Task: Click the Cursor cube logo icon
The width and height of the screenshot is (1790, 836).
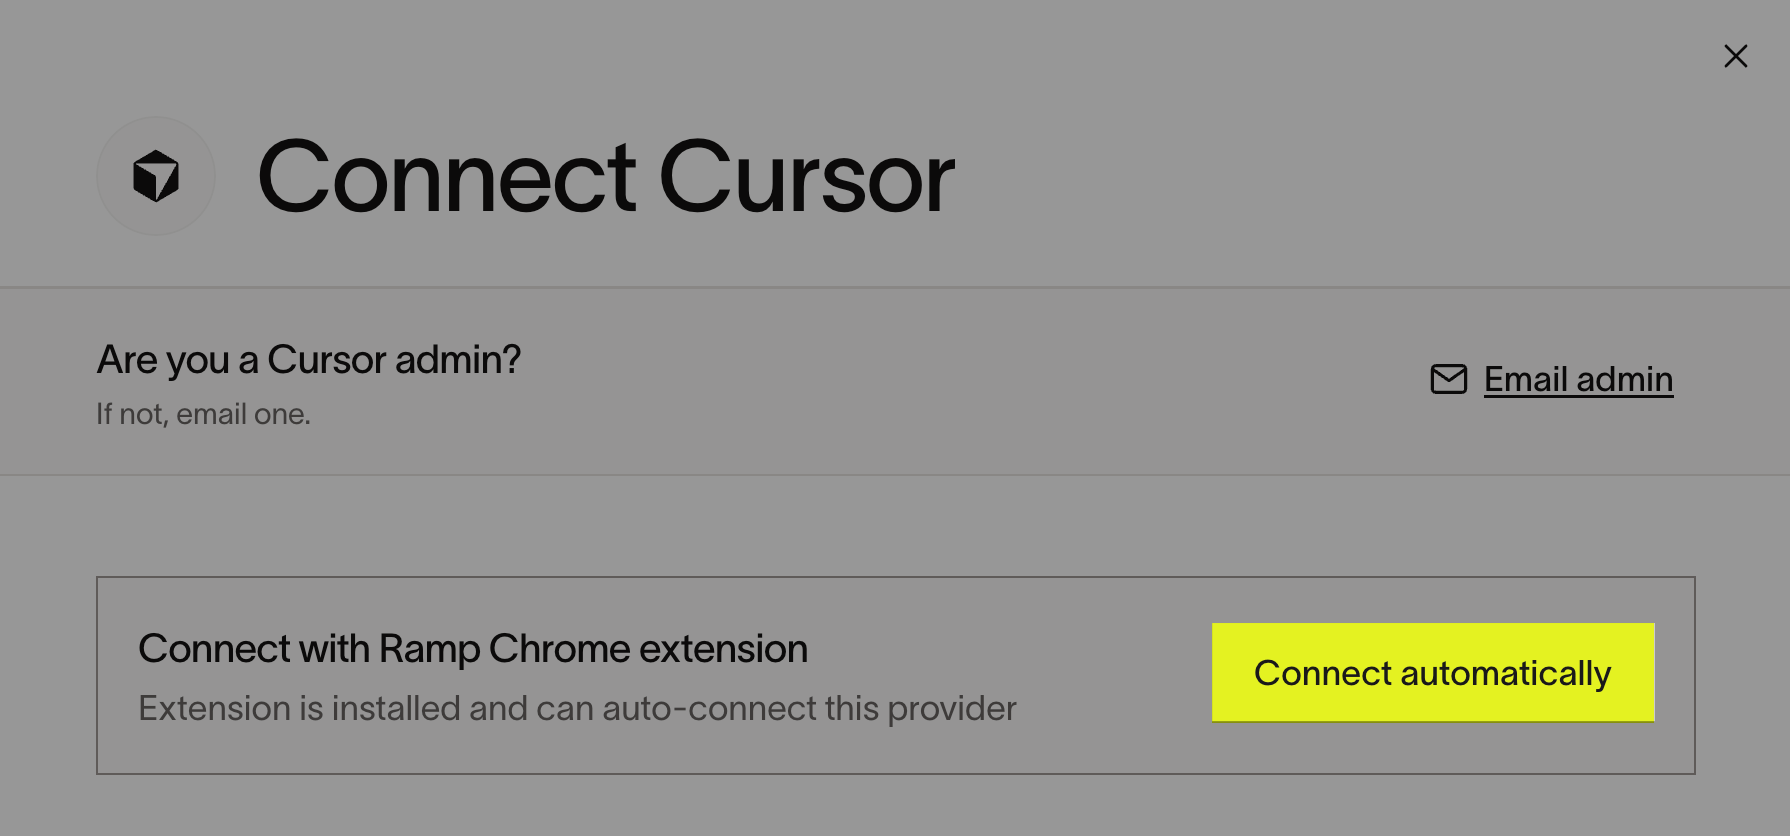Action: click(156, 176)
